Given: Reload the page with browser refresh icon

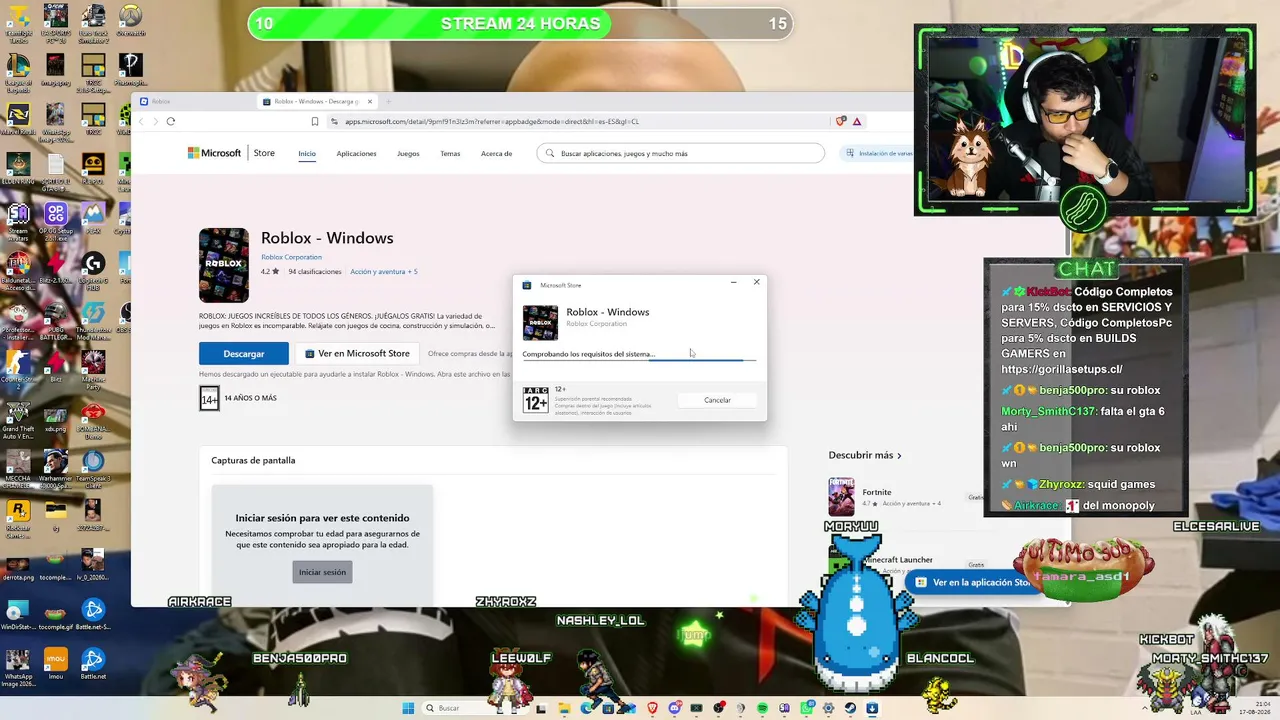Looking at the screenshot, I should click(x=171, y=122).
